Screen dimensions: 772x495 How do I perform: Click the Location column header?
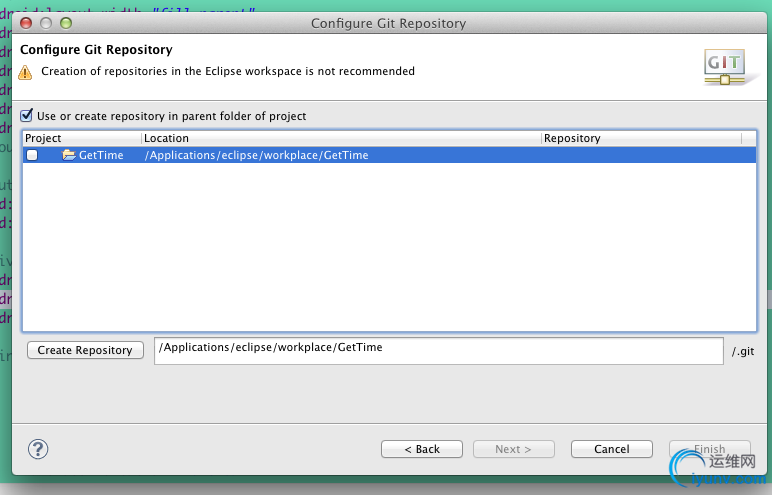340,138
